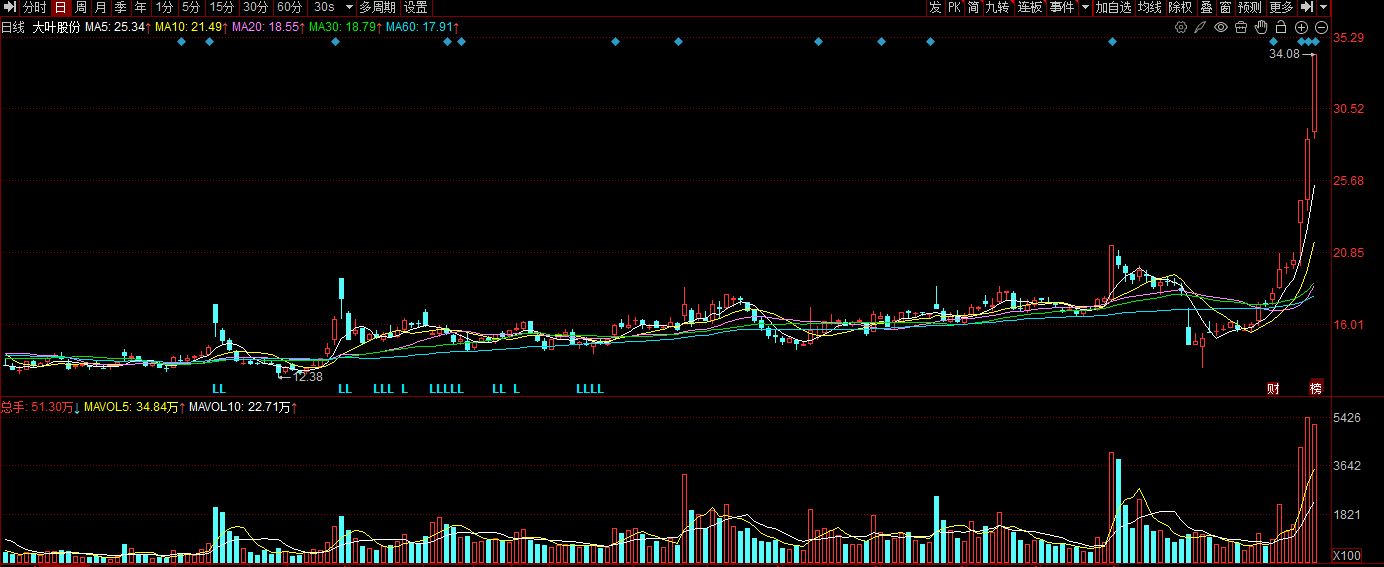Select the drawing pen tool icon

(1201, 27)
